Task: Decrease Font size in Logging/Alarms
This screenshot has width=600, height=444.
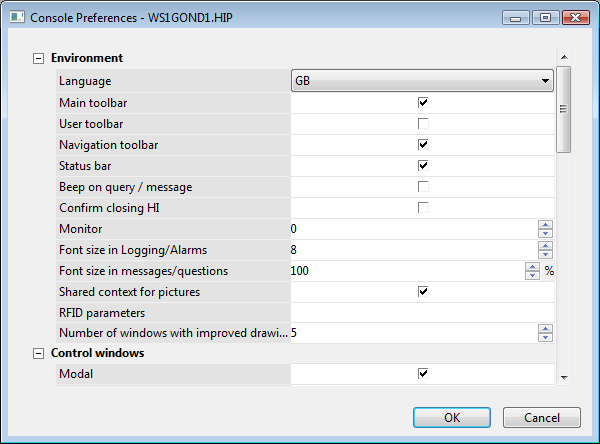Action: 545,255
